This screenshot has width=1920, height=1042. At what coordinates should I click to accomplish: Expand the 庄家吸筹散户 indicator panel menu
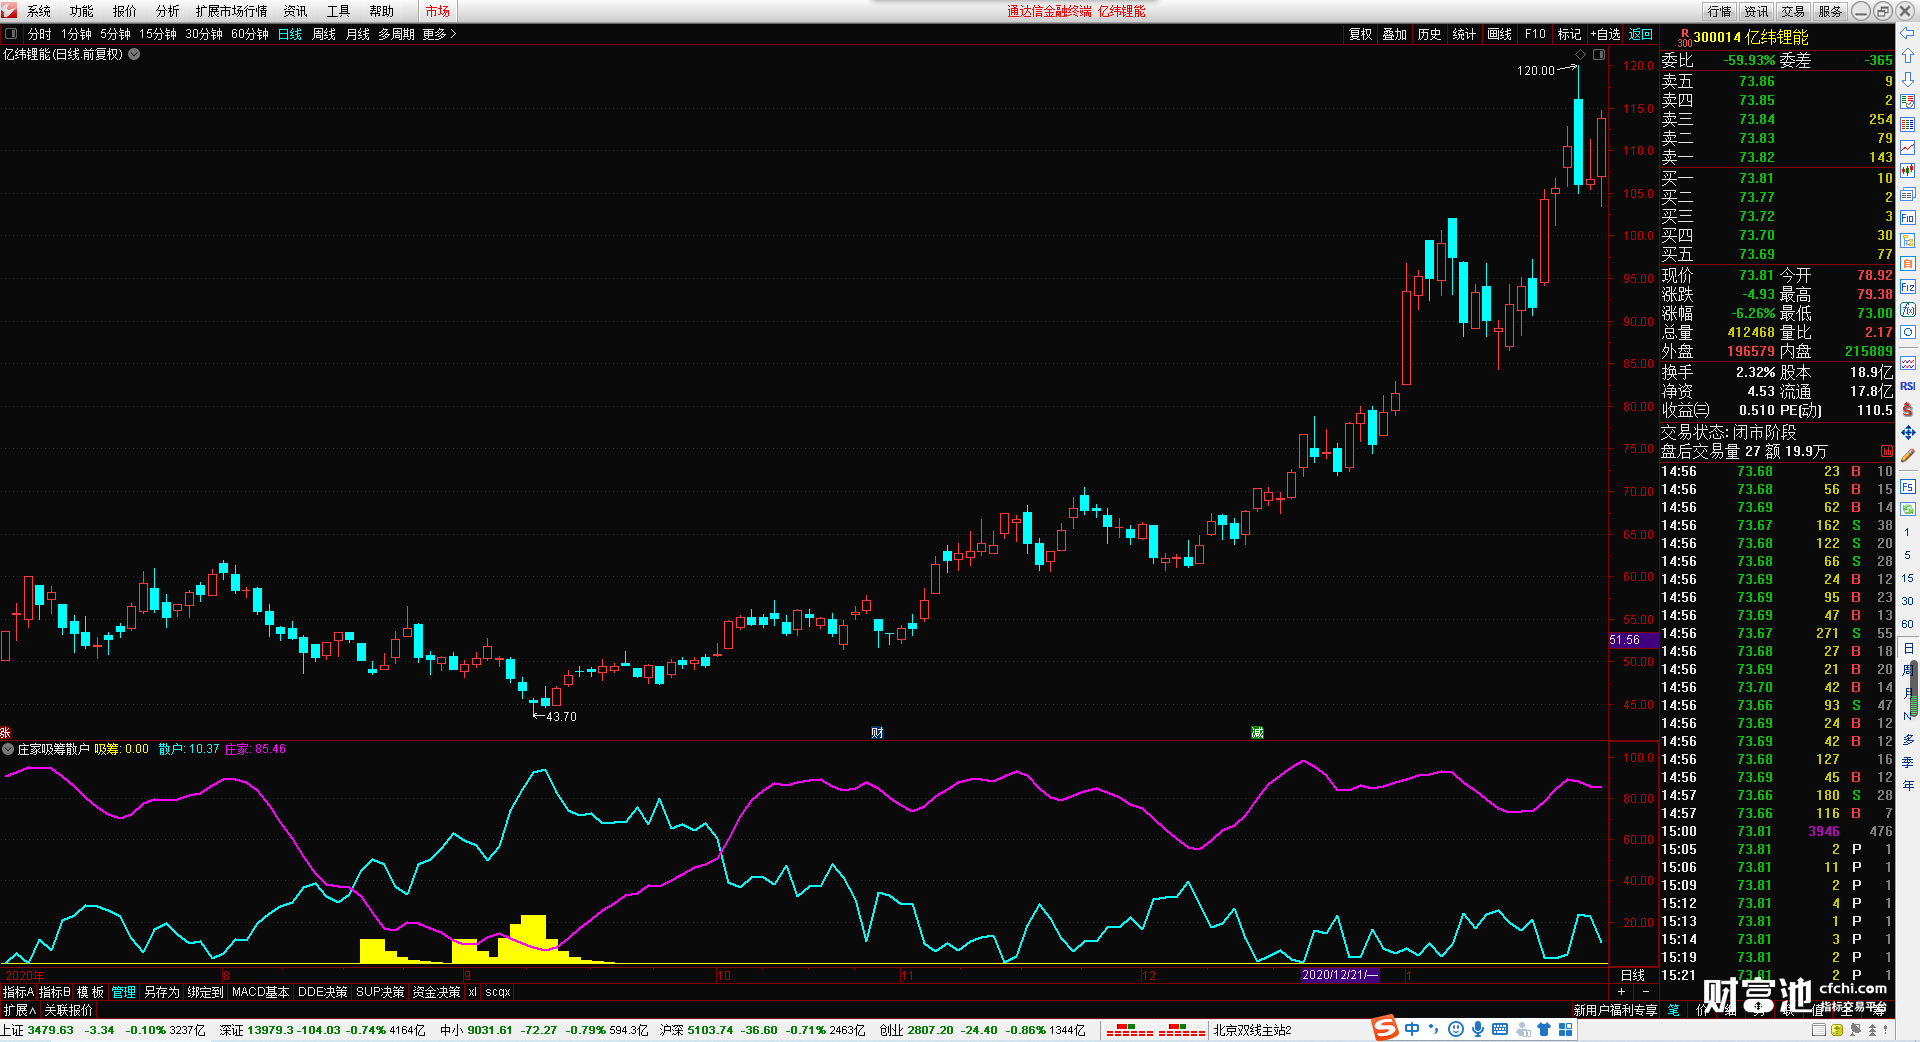8,749
